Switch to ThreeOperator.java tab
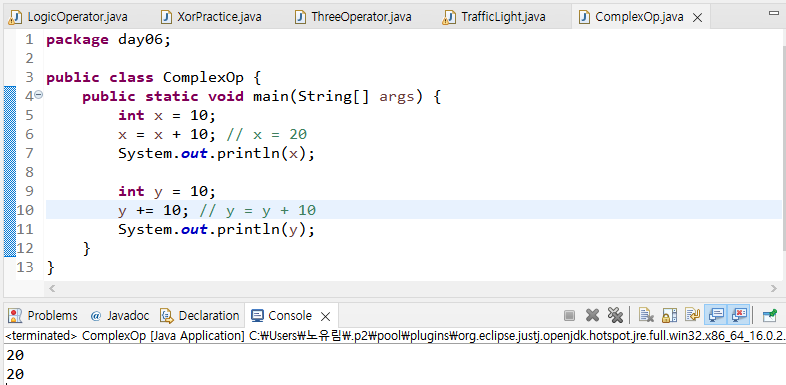The width and height of the screenshot is (786, 385). coord(353,17)
